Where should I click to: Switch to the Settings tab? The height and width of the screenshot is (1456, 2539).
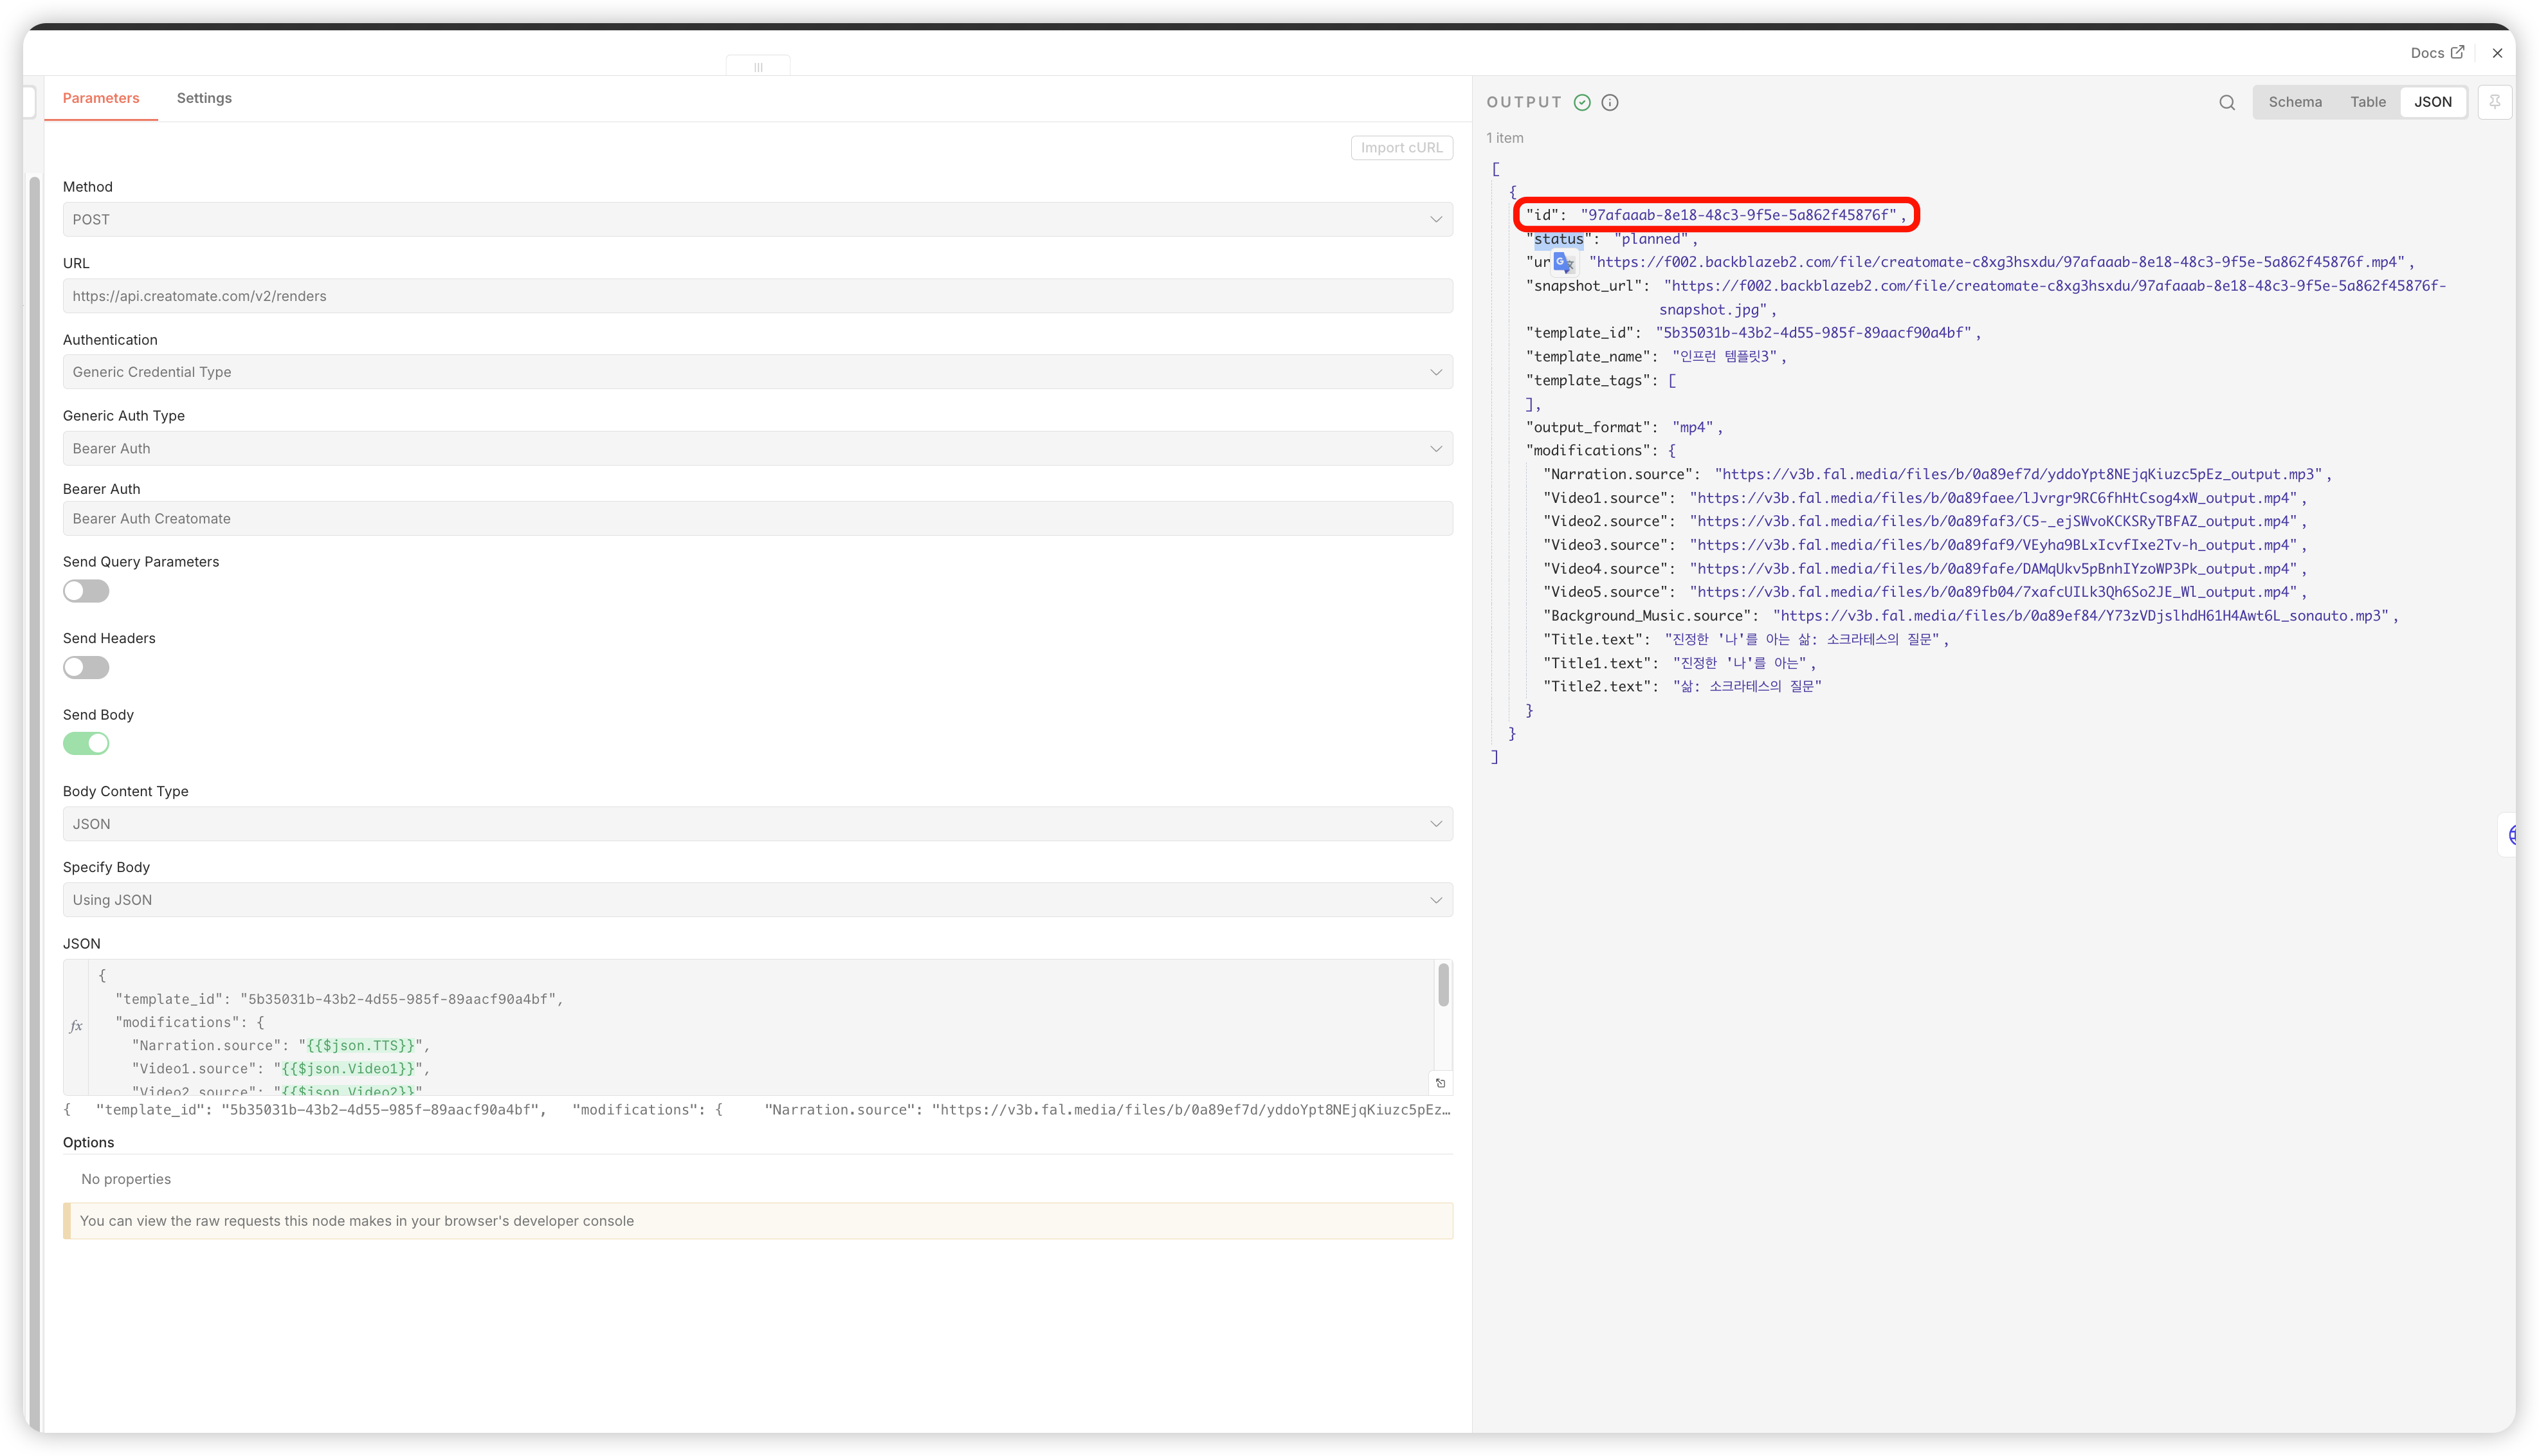pos(204,98)
